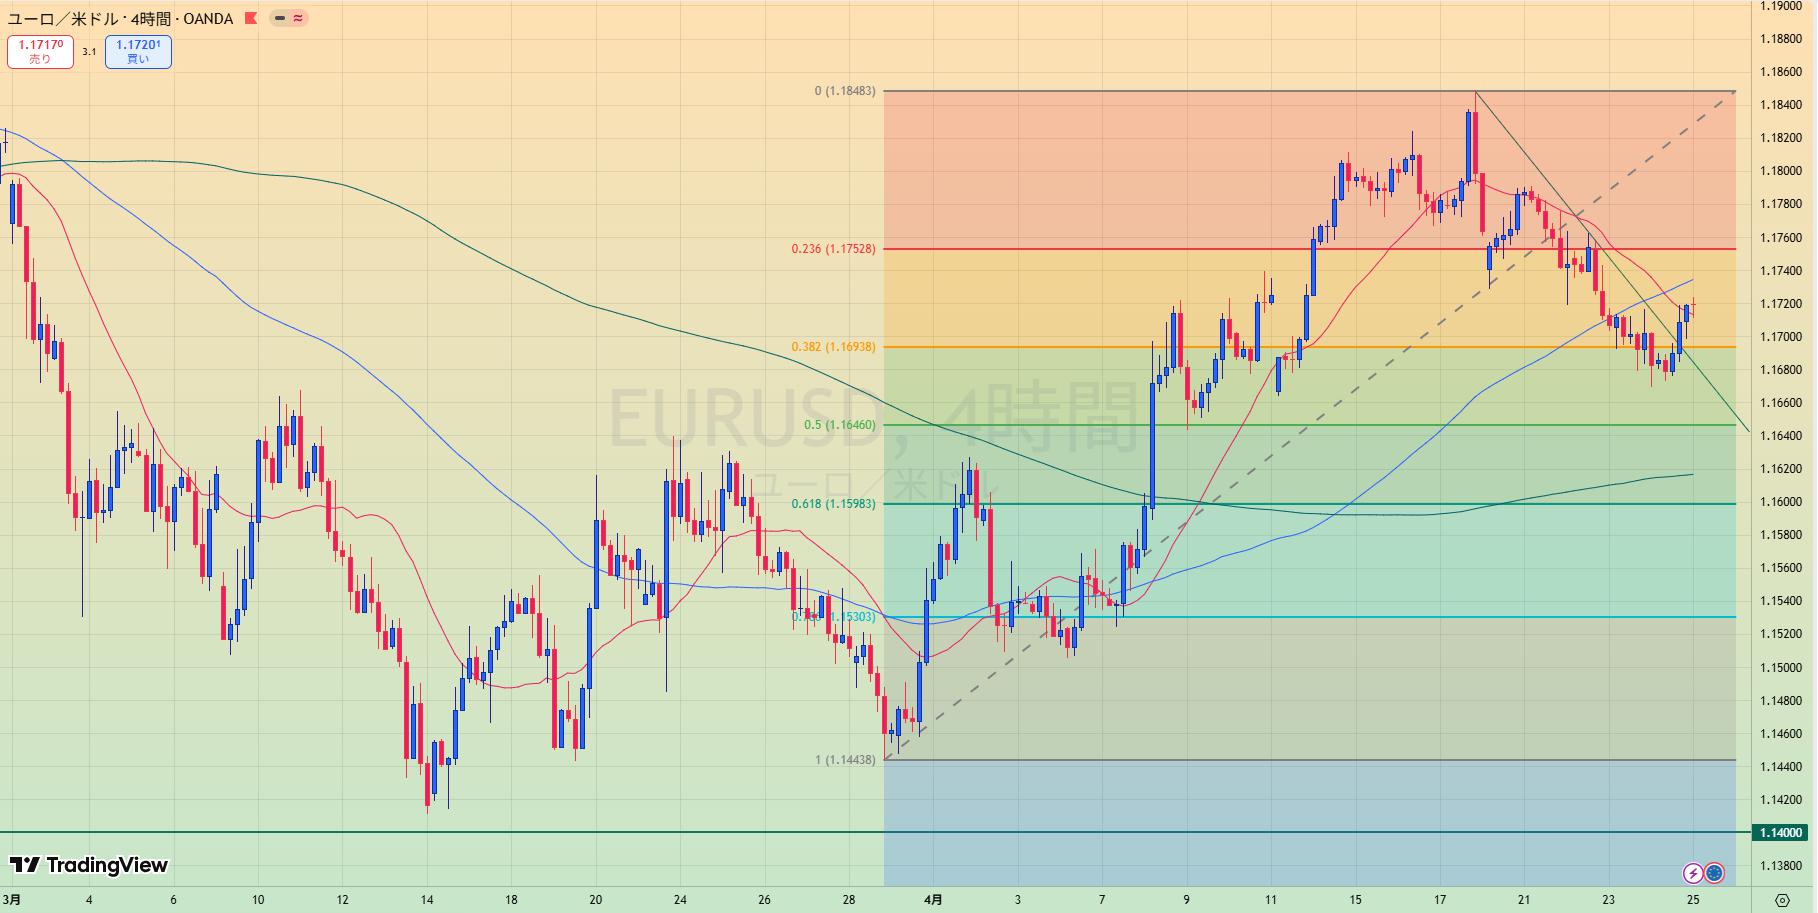Click the red flag icon beside OANDA
This screenshot has width=1818, height=913.
click(x=251, y=19)
